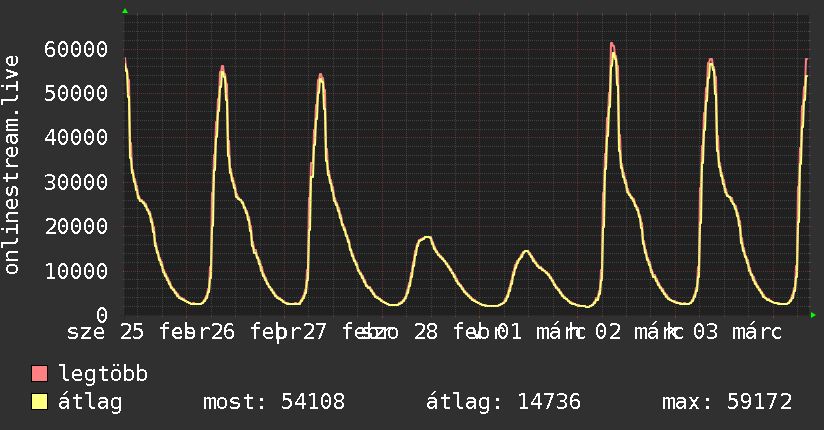Image resolution: width=824 pixels, height=430 pixels.
Task: Click the '02 márc' date label
Action: pyautogui.click(x=638, y=332)
